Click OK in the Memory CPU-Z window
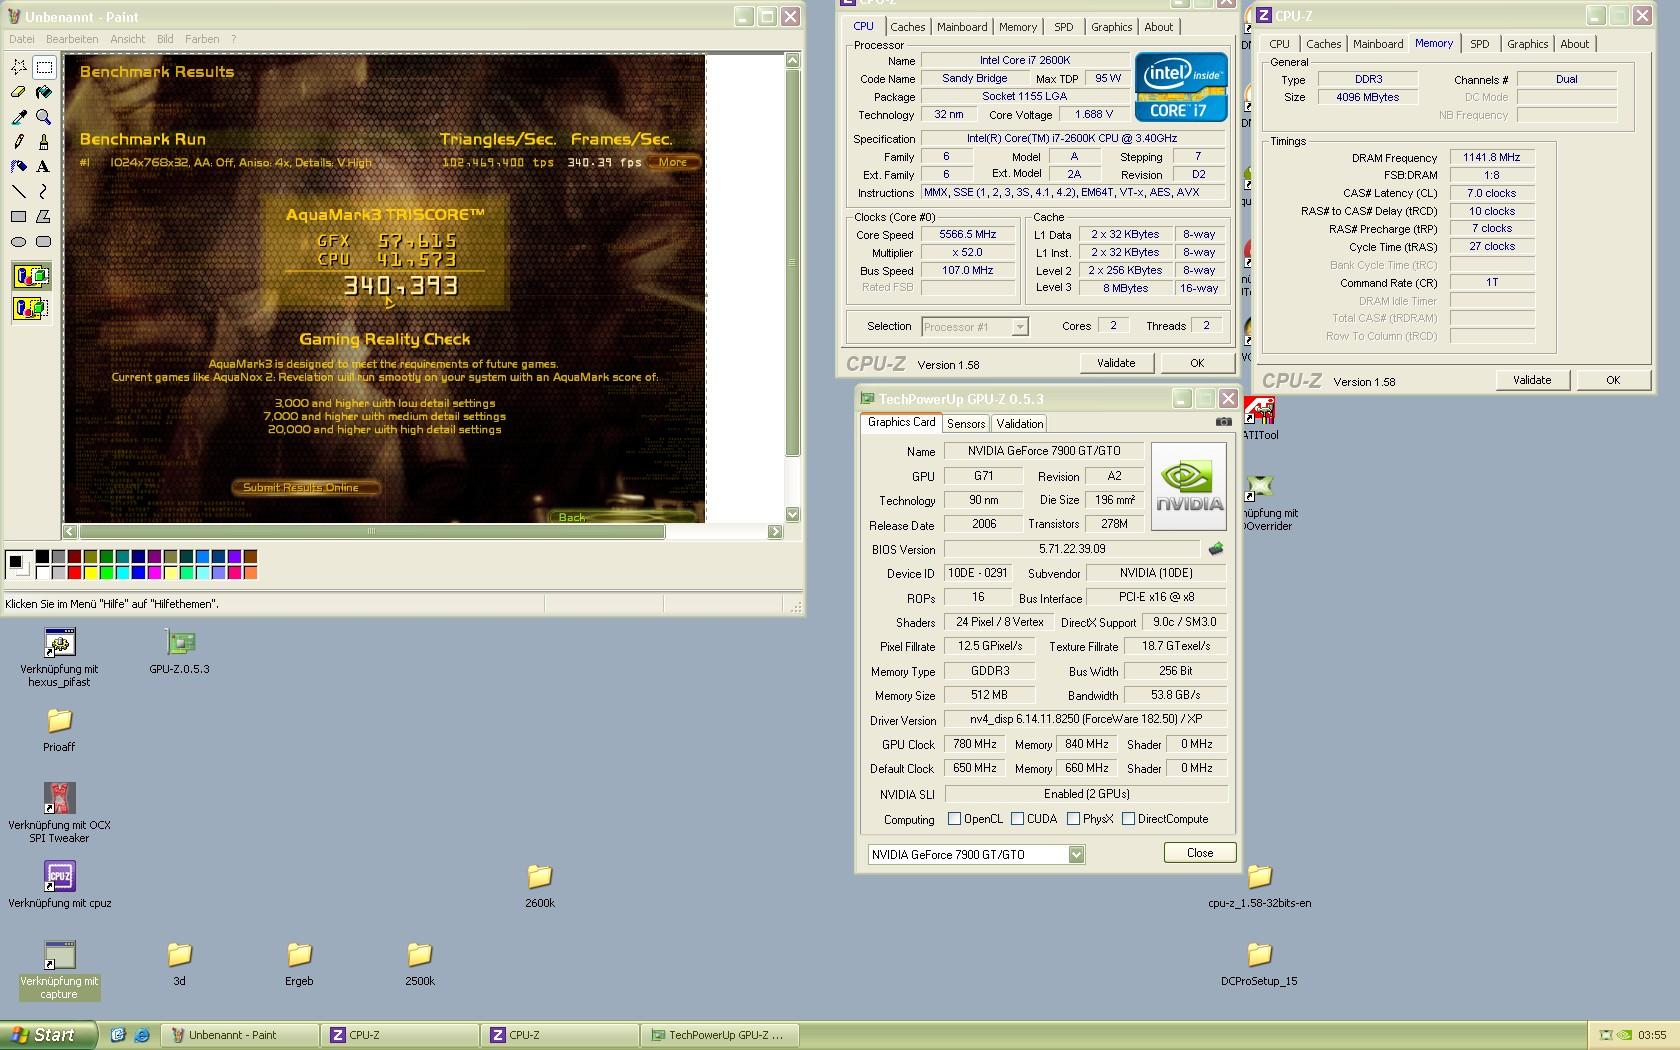 coord(1613,380)
